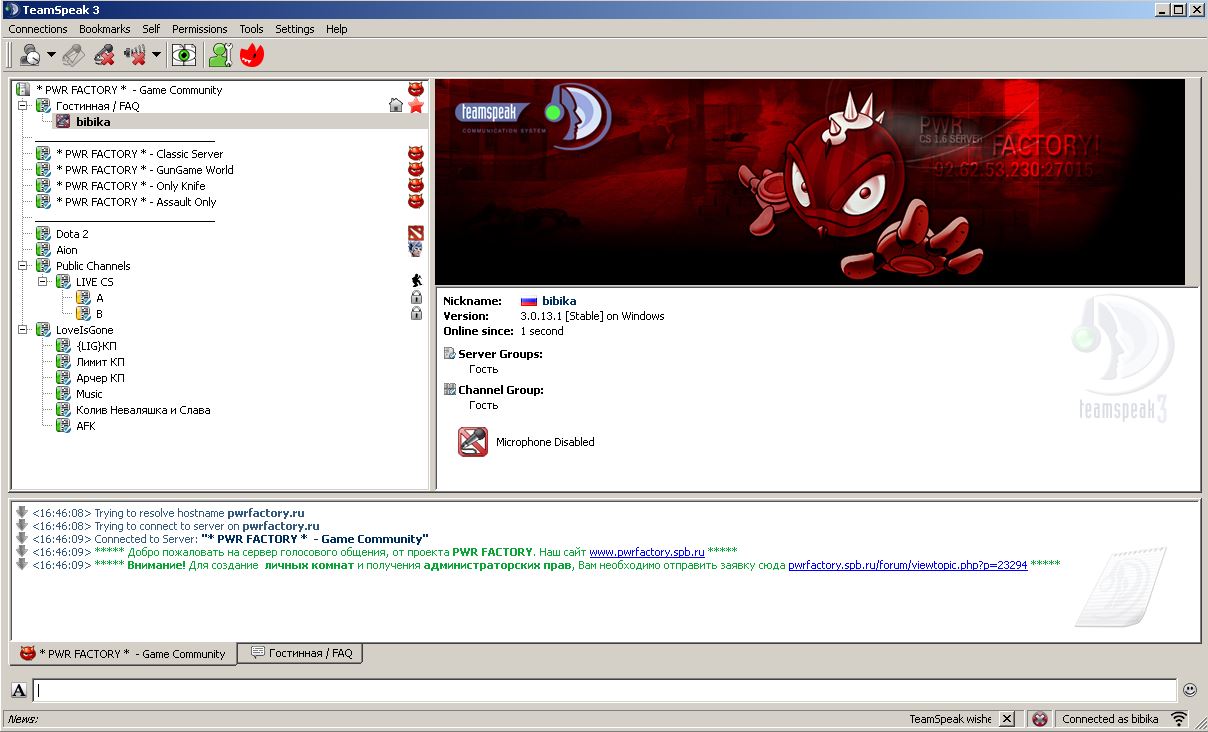Collapse the Public Channels tree node

[23, 266]
